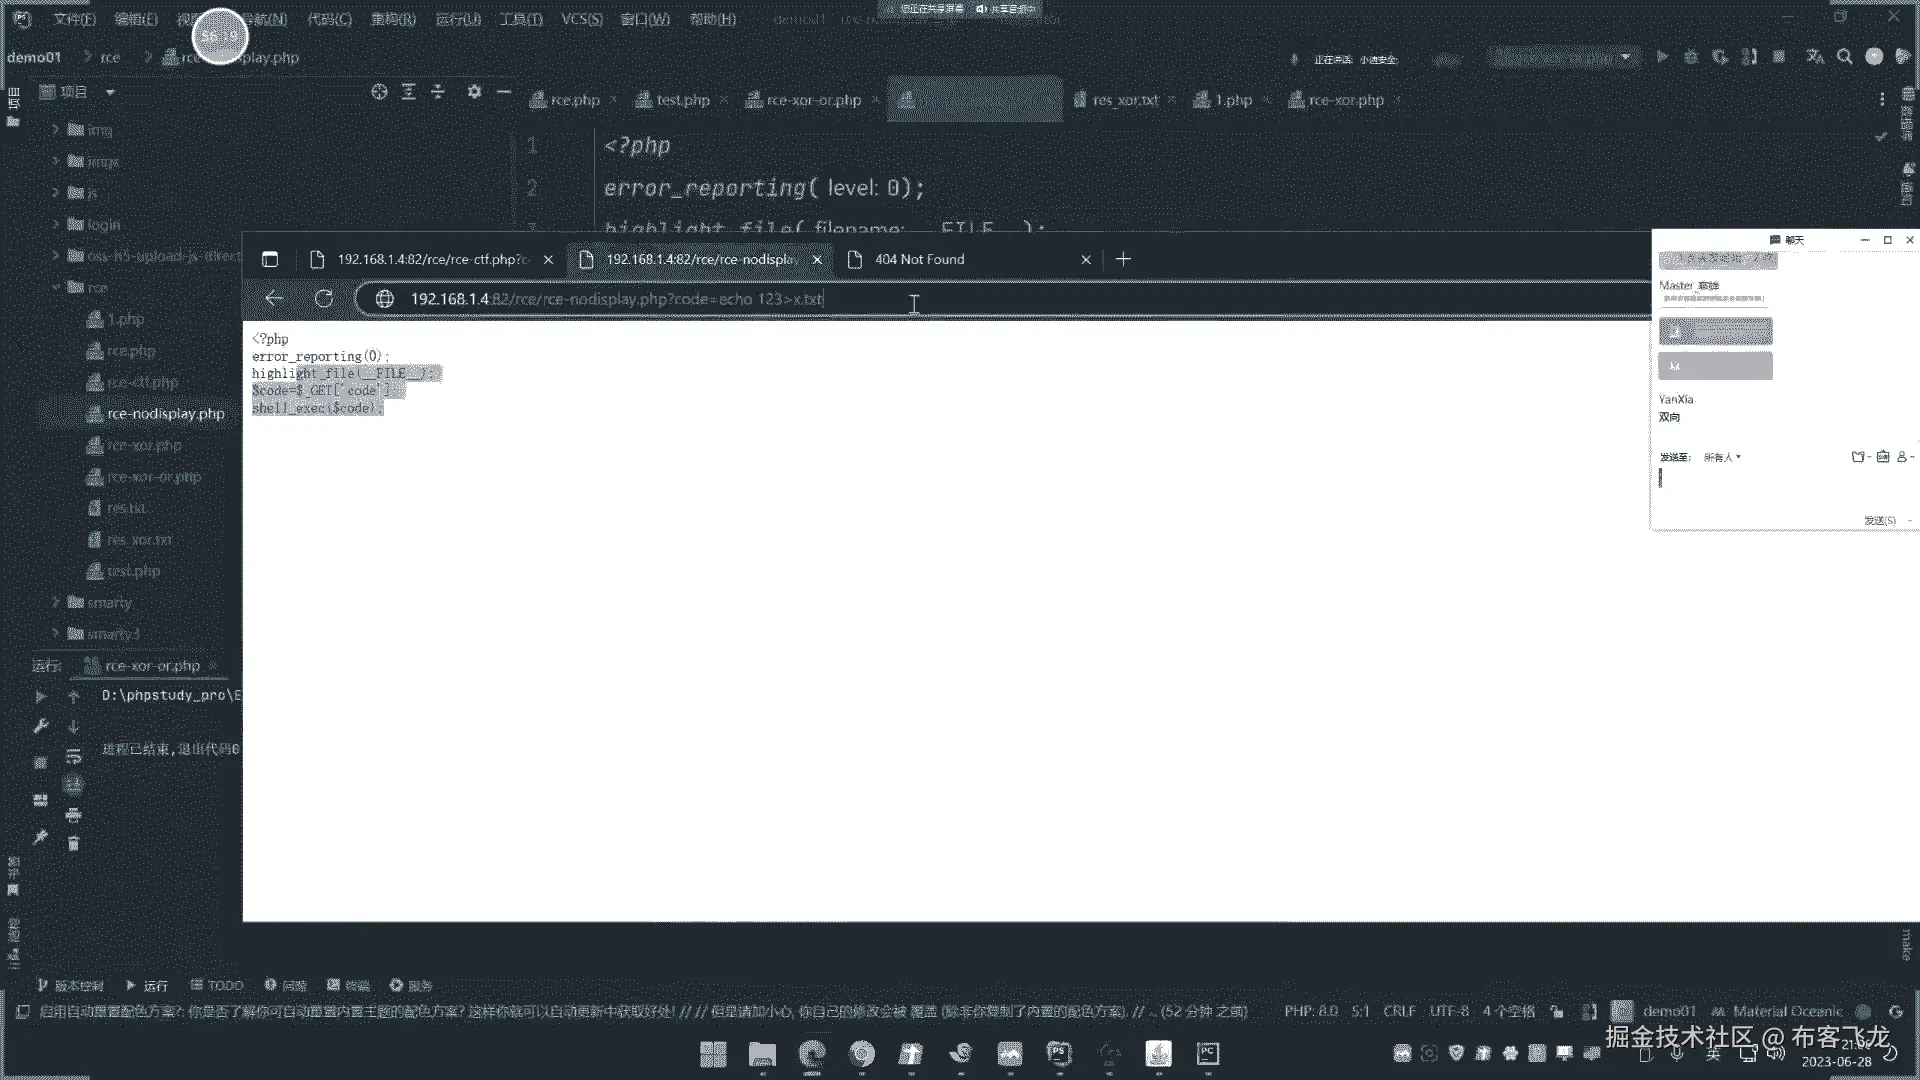The width and height of the screenshot is (1920, 1080).
Task: Click the 版本控制 tool window button
Action: 70,986
